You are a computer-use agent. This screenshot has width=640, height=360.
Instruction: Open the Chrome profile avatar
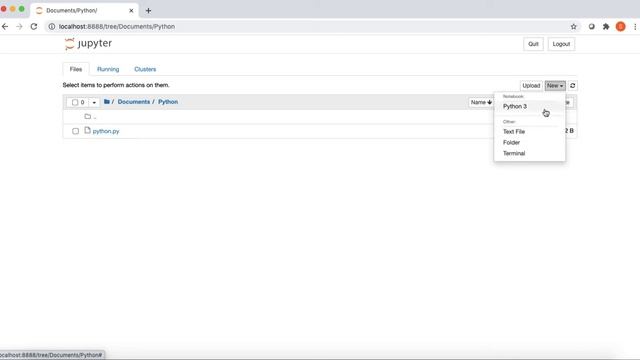[x=620, y=27]
